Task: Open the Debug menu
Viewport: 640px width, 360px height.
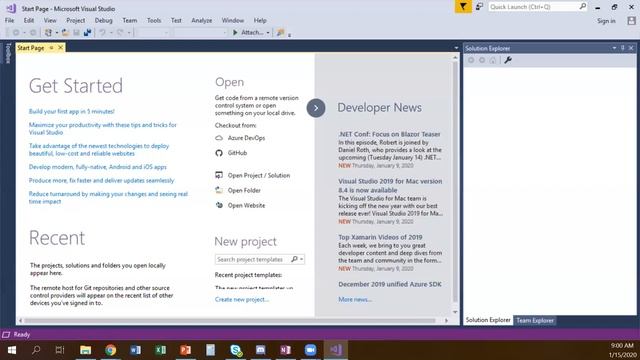Action: pos(103,20)
